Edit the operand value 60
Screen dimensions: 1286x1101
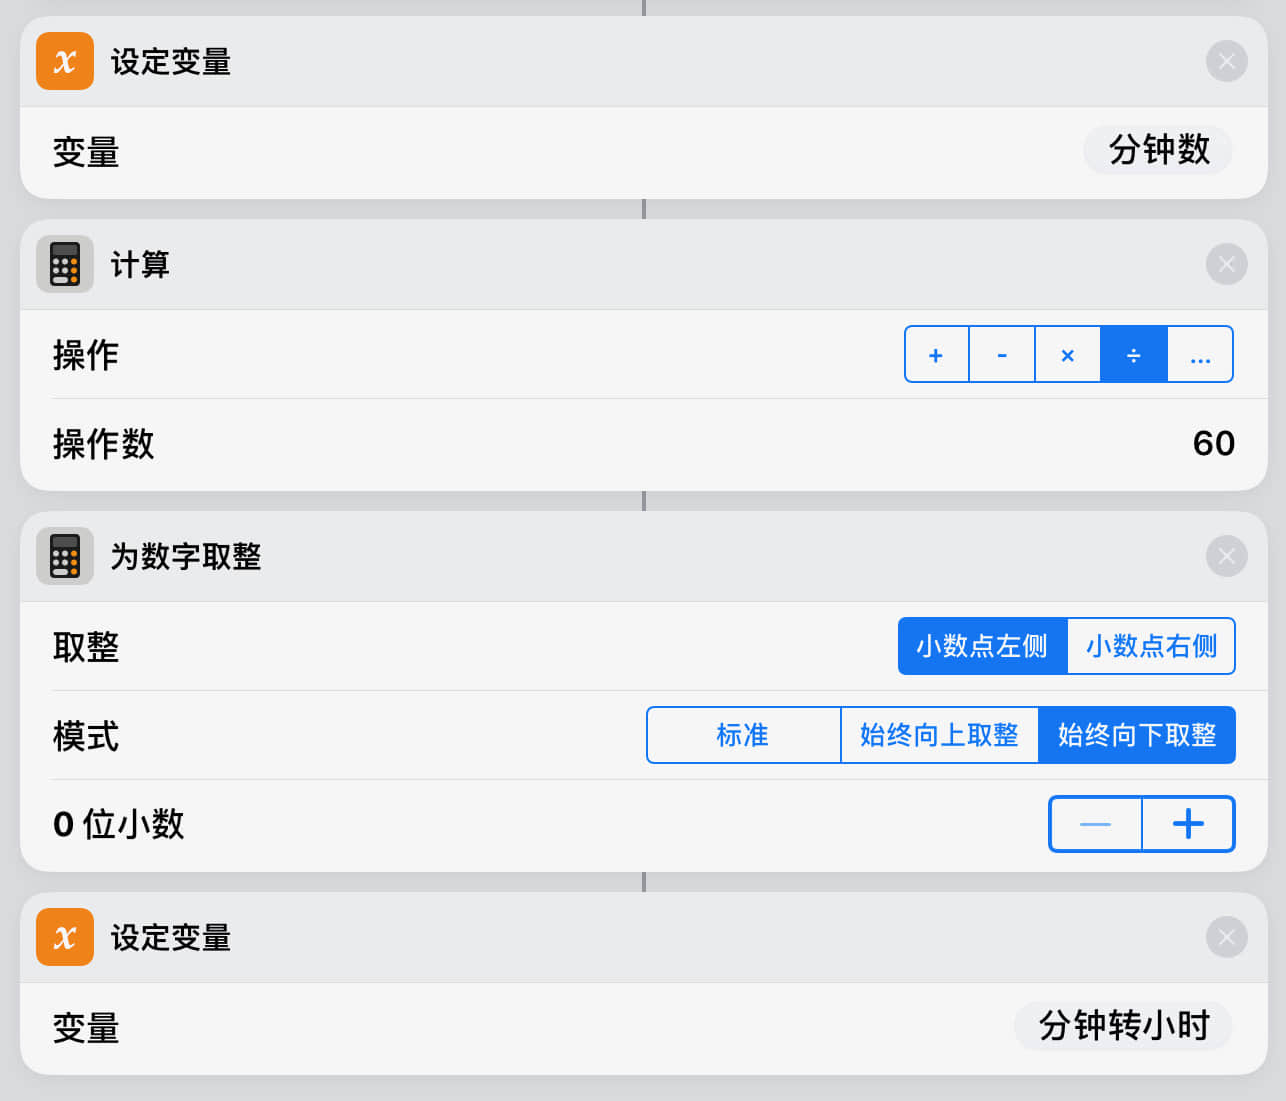(x=1213, y=443)
